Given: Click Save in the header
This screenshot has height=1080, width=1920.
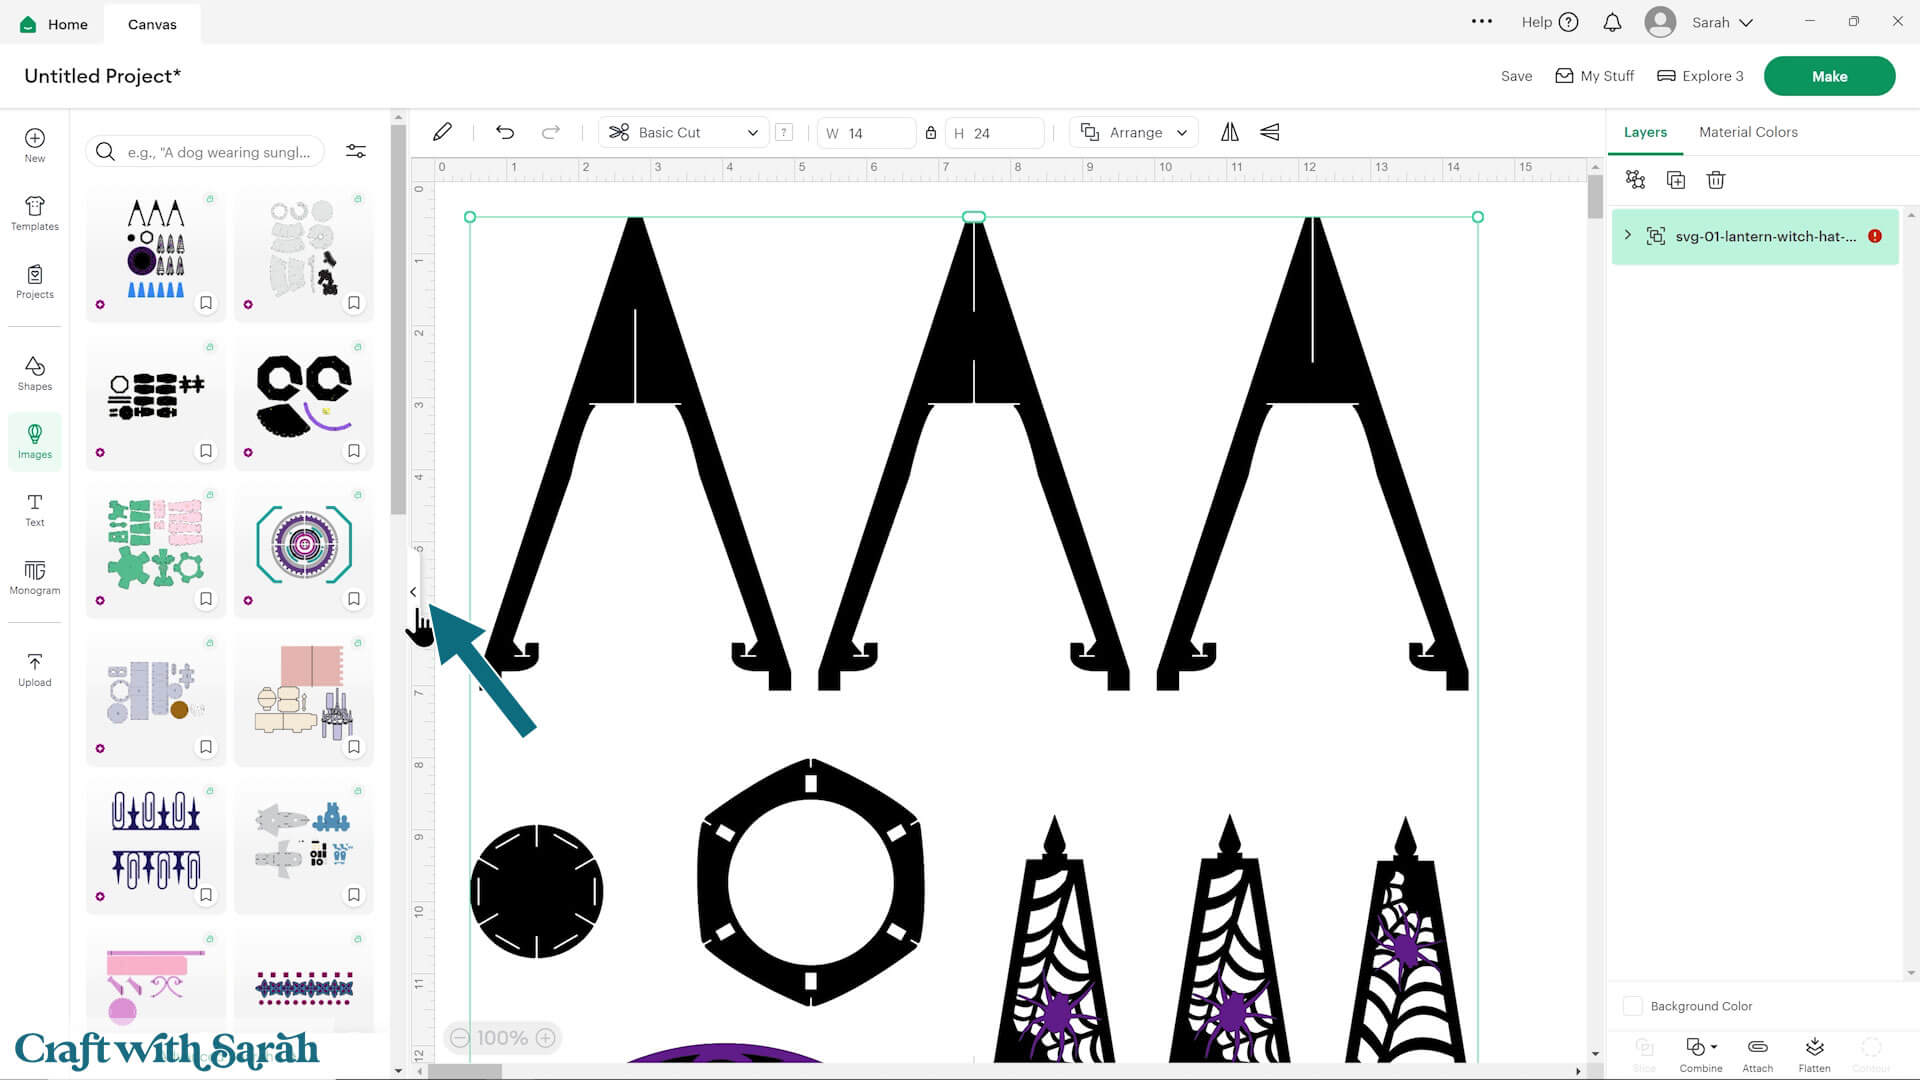Looking at the screenshot, I should click(x=1516, y=76).
